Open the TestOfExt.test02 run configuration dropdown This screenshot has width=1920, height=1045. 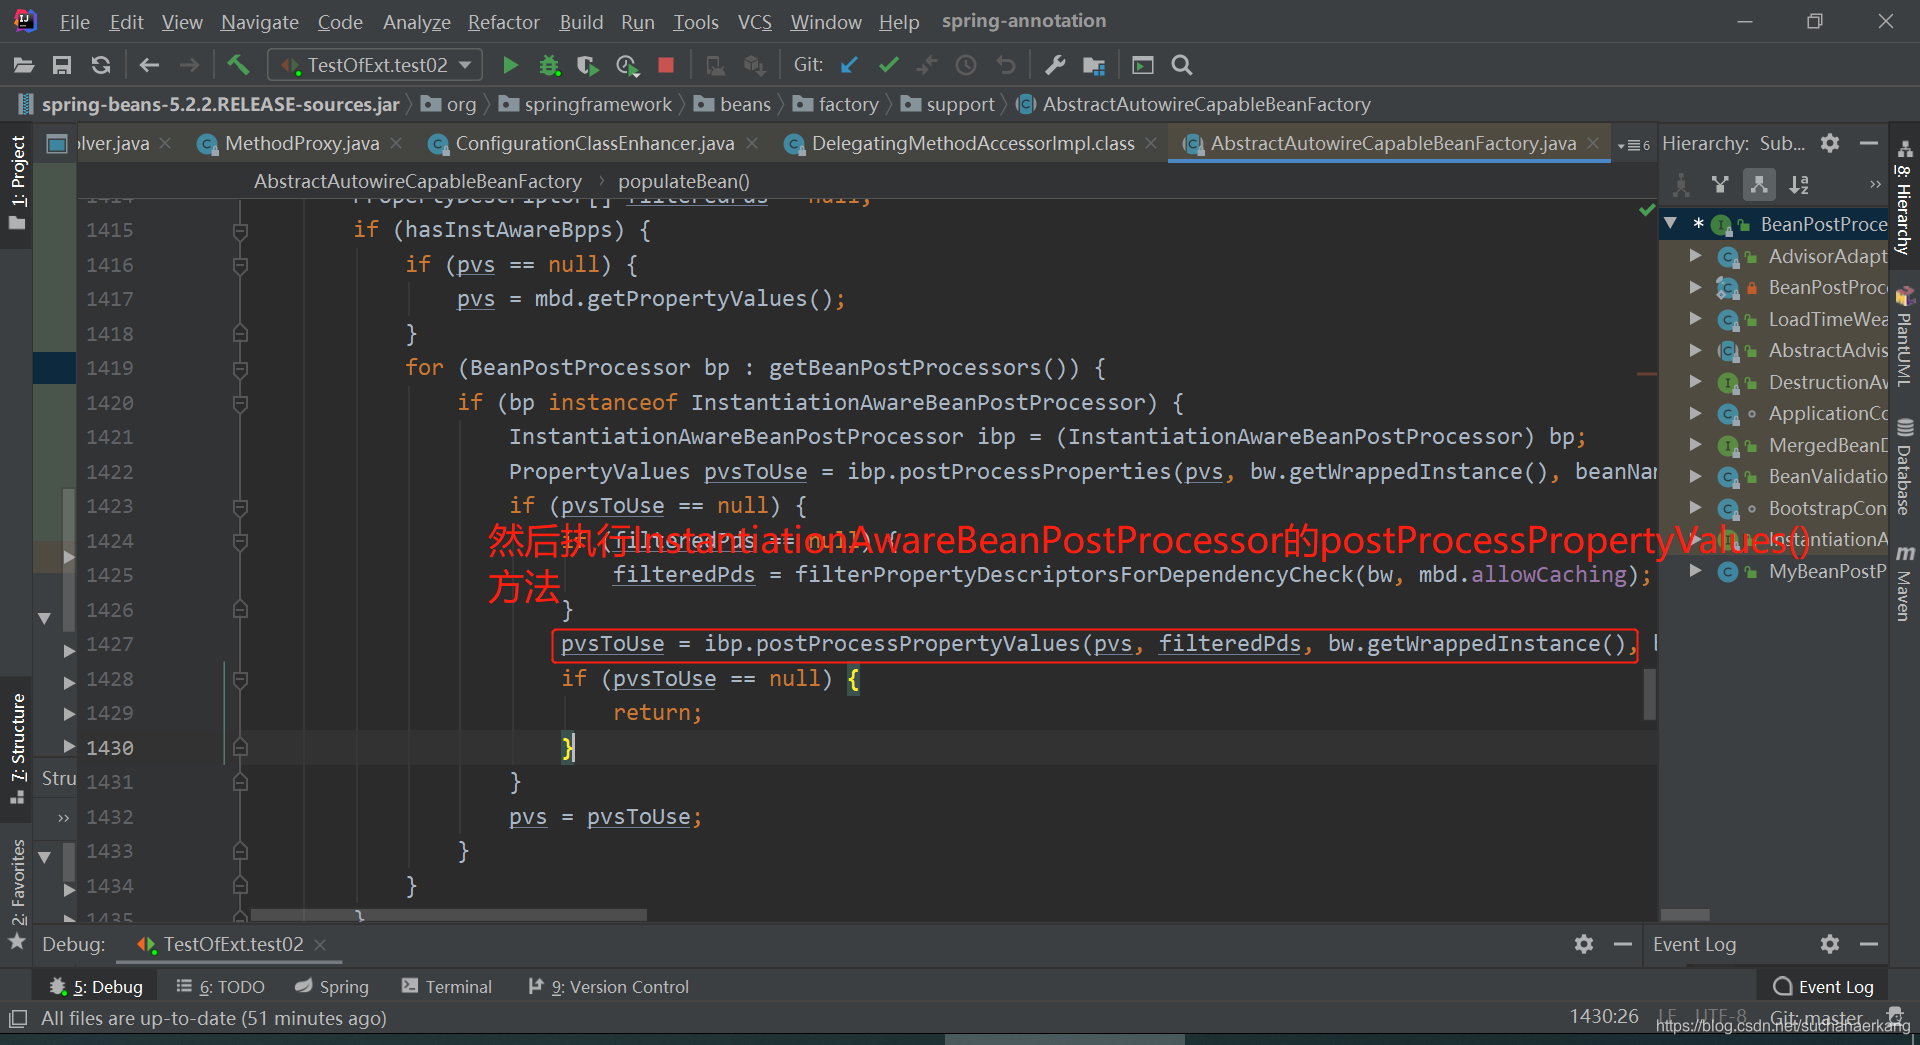point(375,65)
